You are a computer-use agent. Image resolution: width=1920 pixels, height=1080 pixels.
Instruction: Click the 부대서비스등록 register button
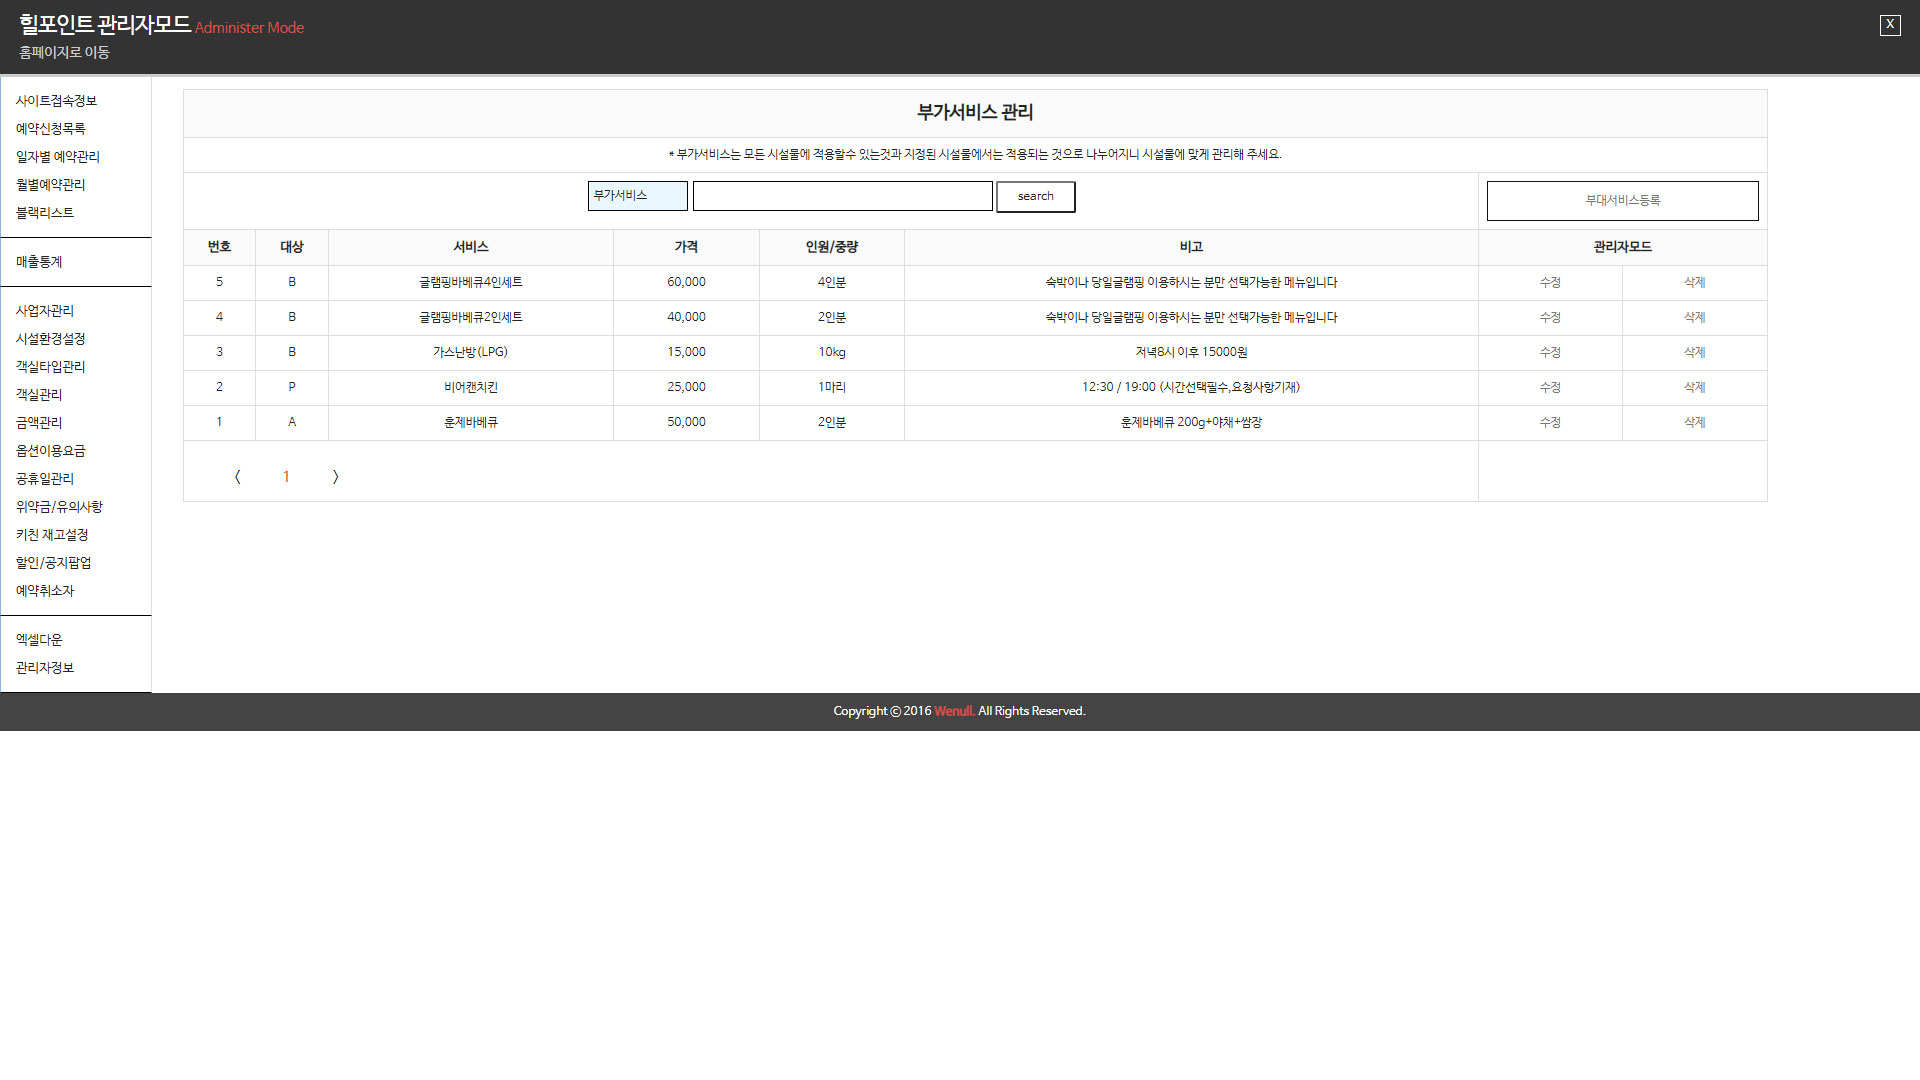click(1622, 201)
